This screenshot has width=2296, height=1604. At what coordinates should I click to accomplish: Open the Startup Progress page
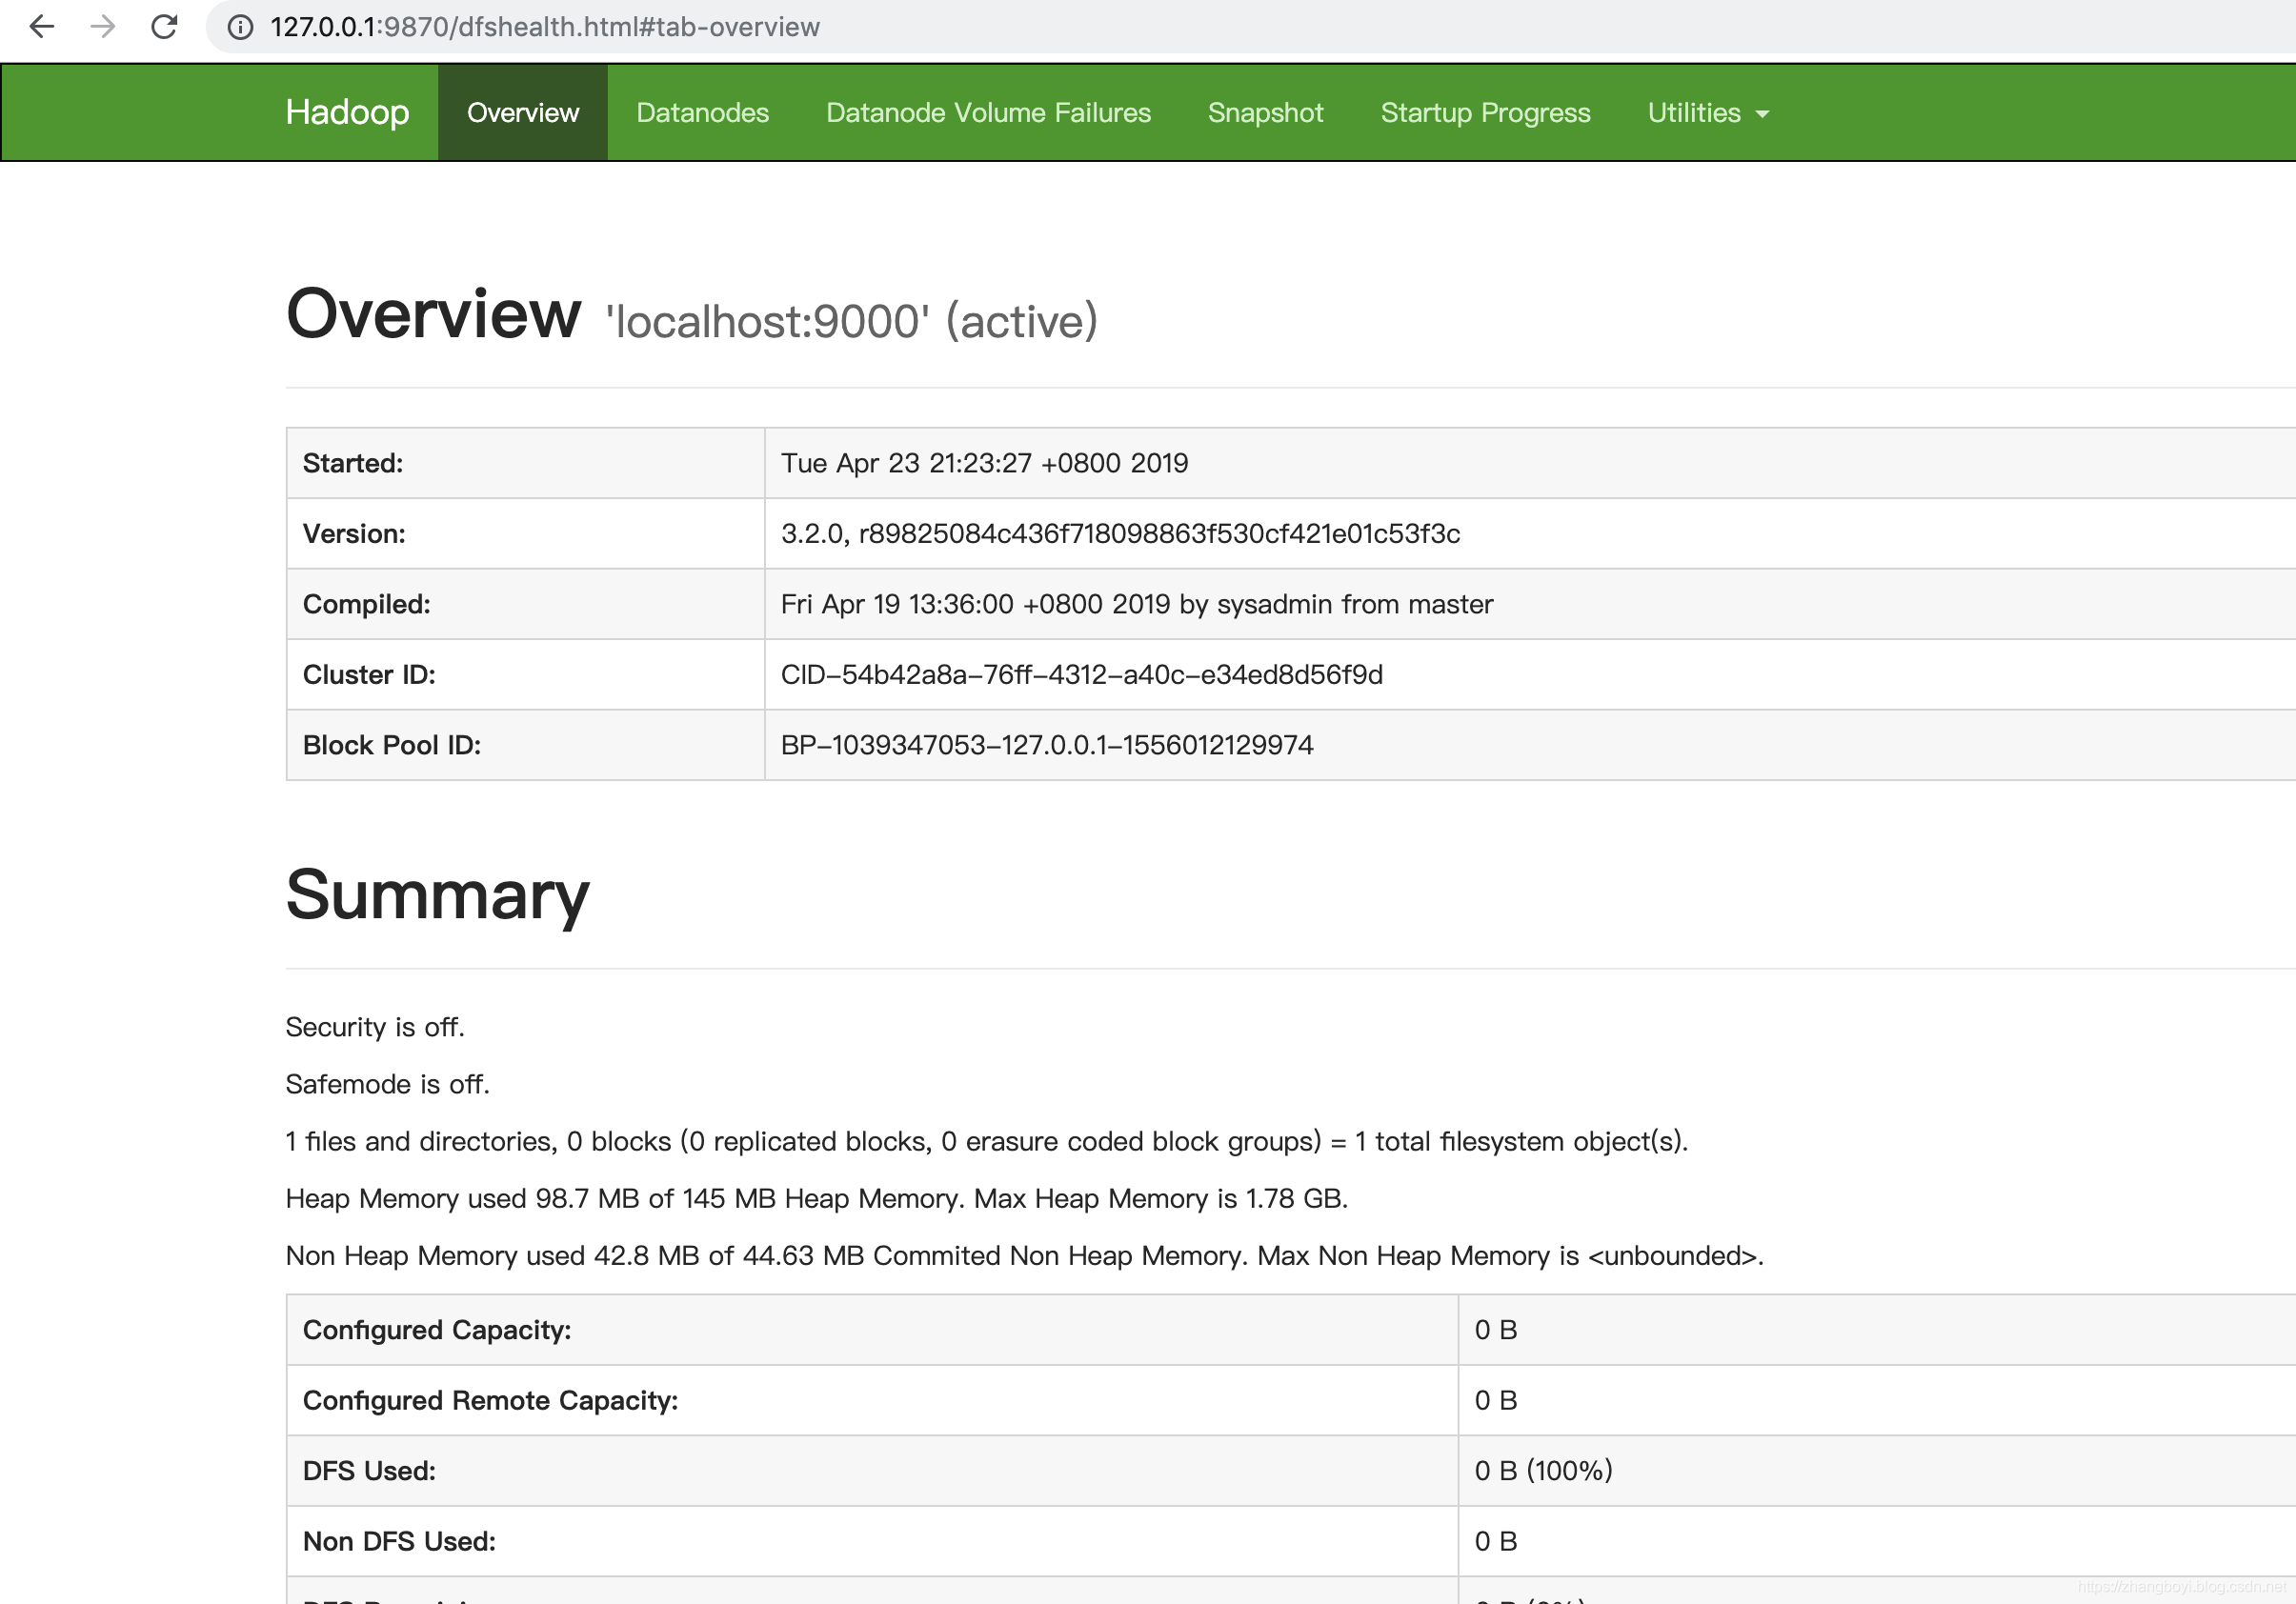click(x=1485, y=112)
